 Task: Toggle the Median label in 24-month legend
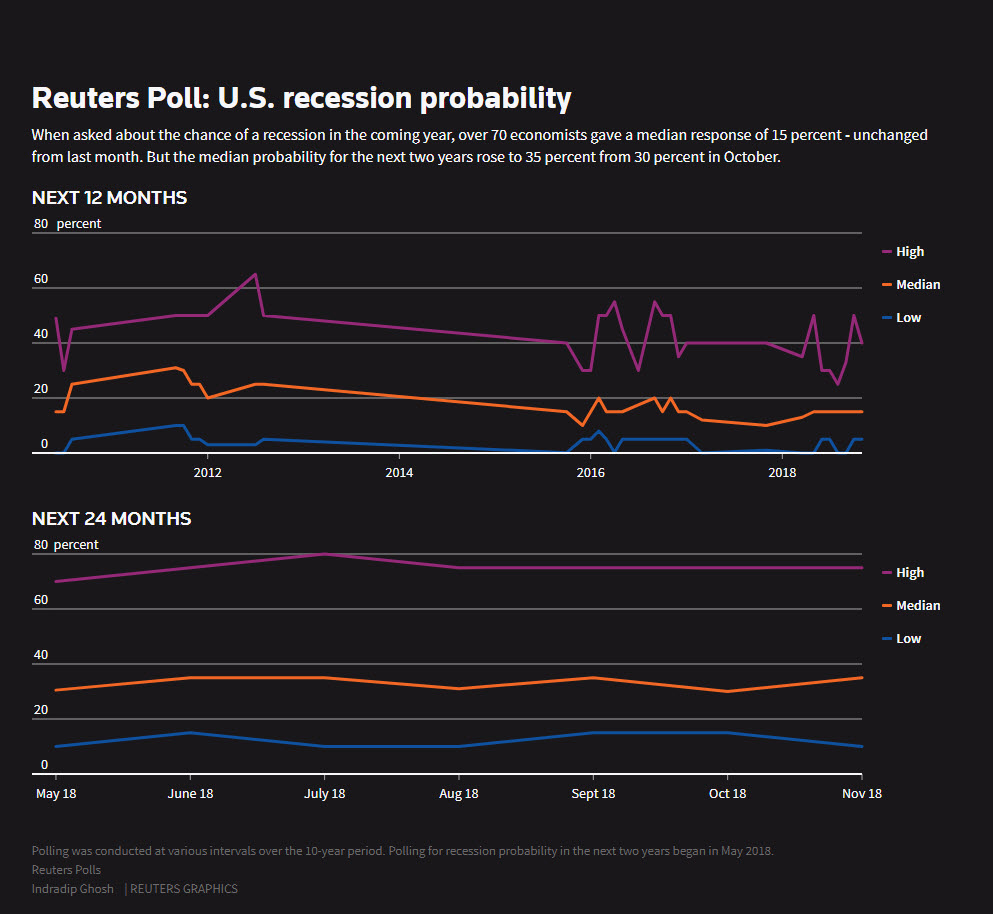click(x=918, y=606)
